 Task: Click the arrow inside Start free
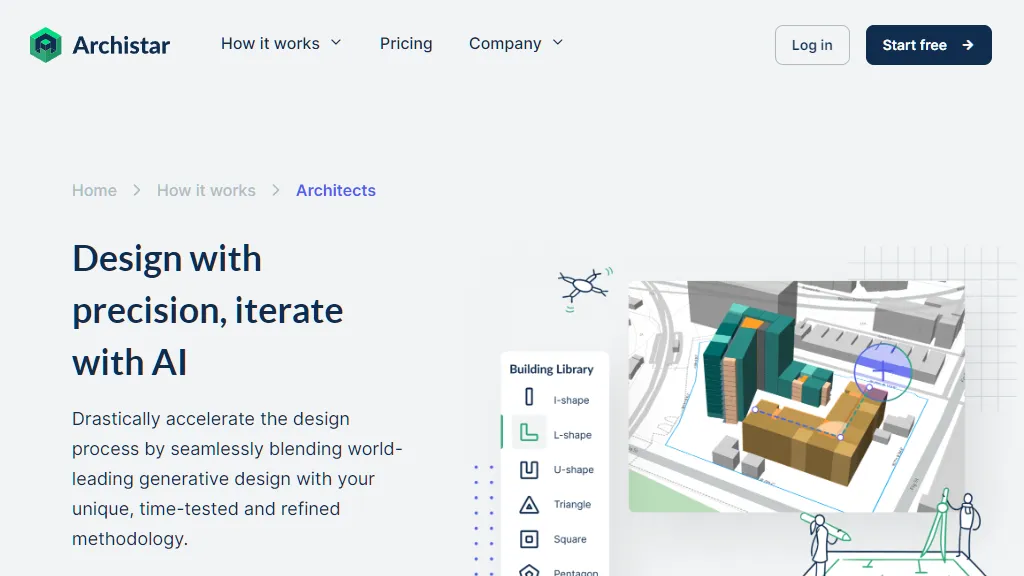[x=968, y=45]
